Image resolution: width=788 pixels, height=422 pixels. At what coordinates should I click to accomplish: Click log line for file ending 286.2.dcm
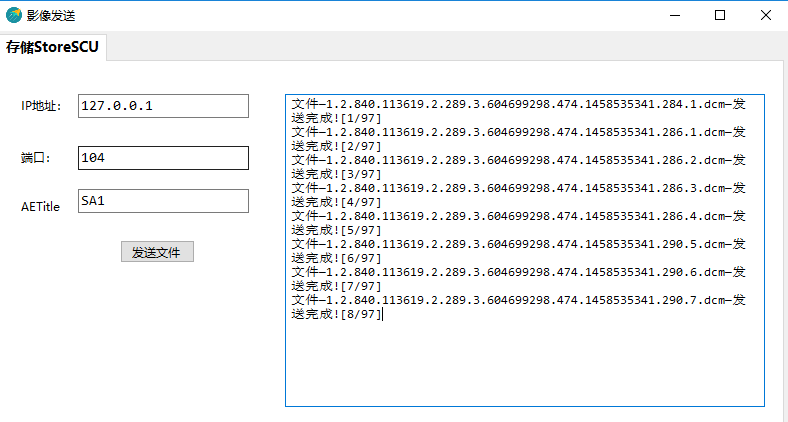pos(519,160)
